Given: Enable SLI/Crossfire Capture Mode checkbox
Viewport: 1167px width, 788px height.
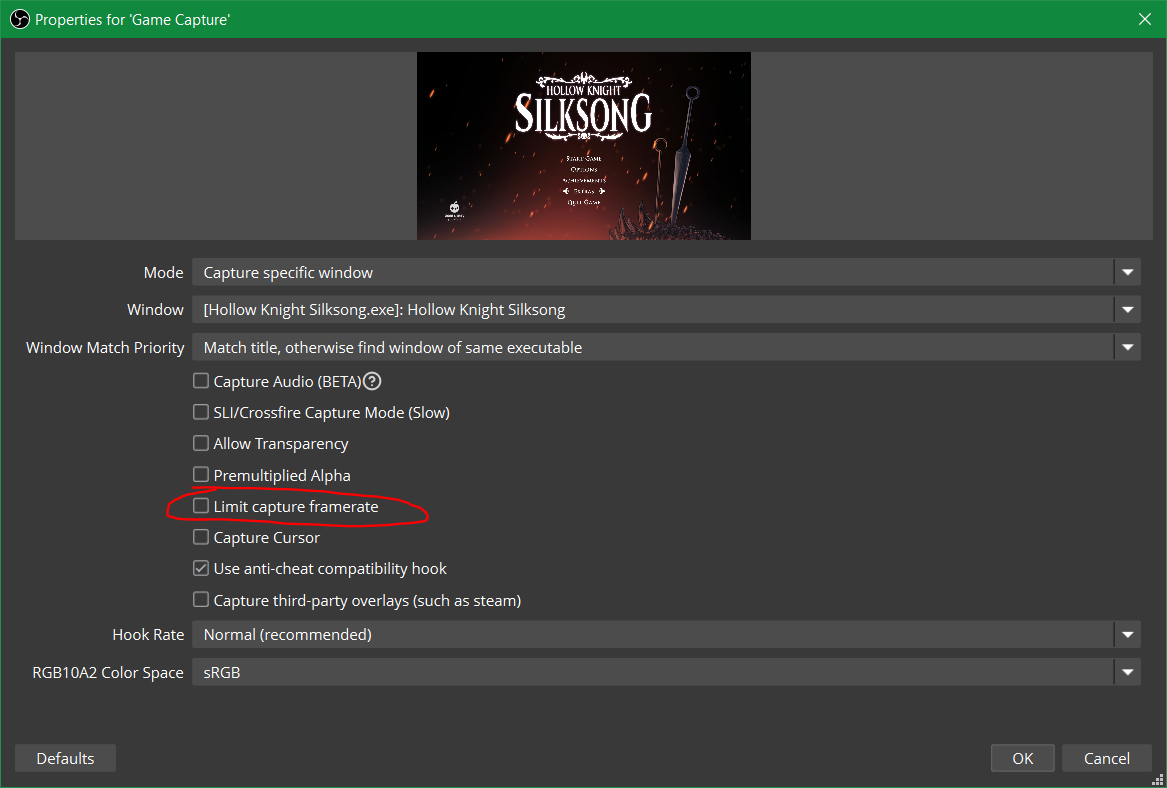Looking at the screenshot, I should pyautogui.click(x=201, y=412).
